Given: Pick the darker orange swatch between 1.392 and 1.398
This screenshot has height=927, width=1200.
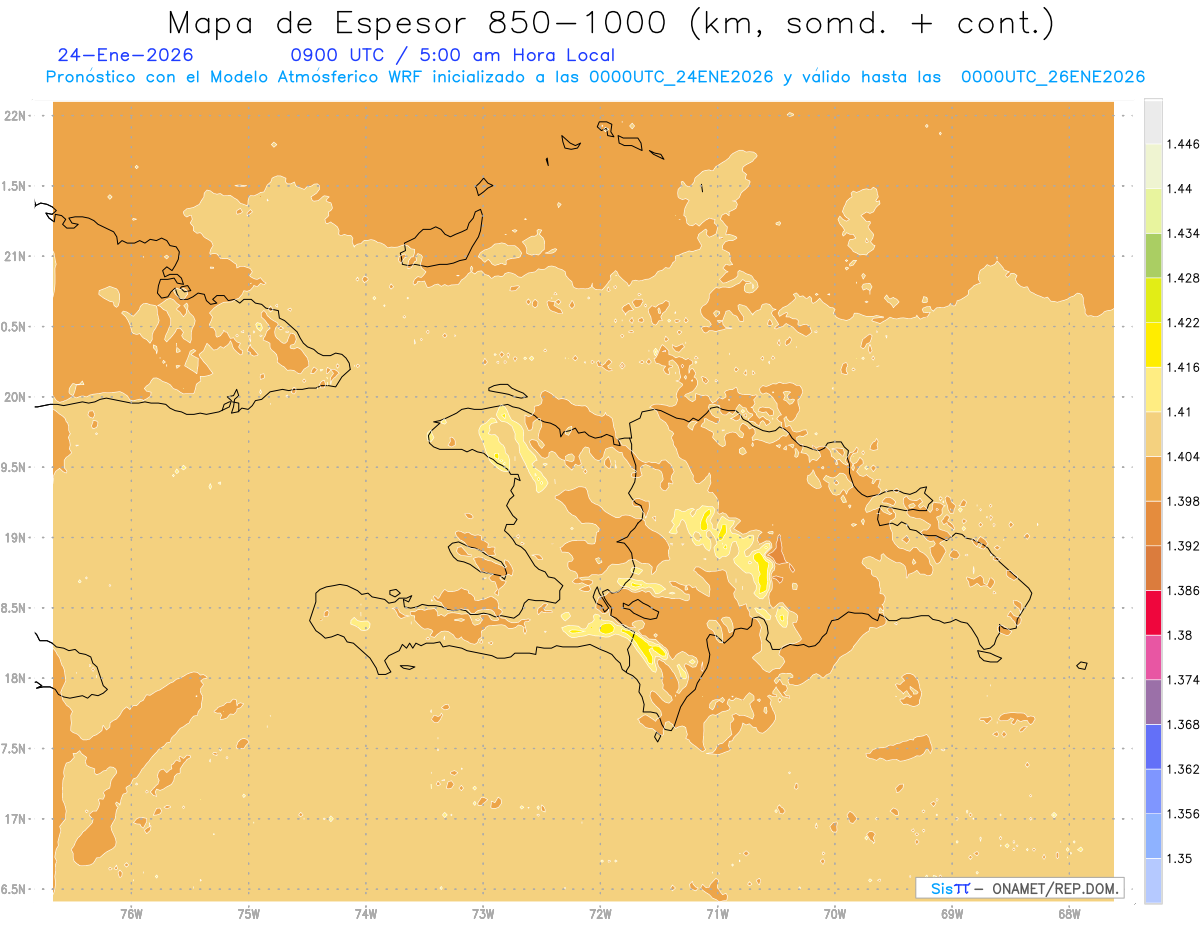Looking at the screenshot, I should [x=1153, y=523].
